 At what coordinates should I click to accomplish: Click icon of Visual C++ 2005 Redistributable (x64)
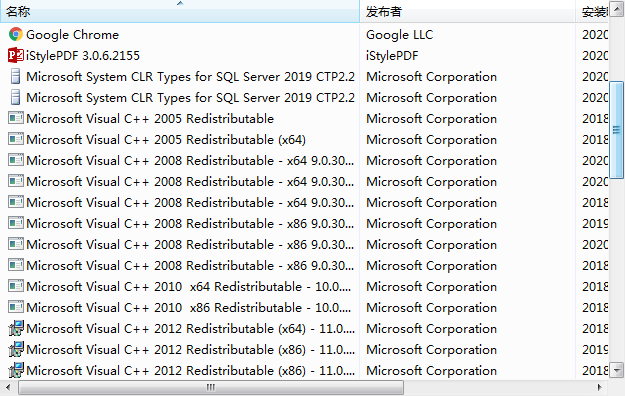[16, 140]
